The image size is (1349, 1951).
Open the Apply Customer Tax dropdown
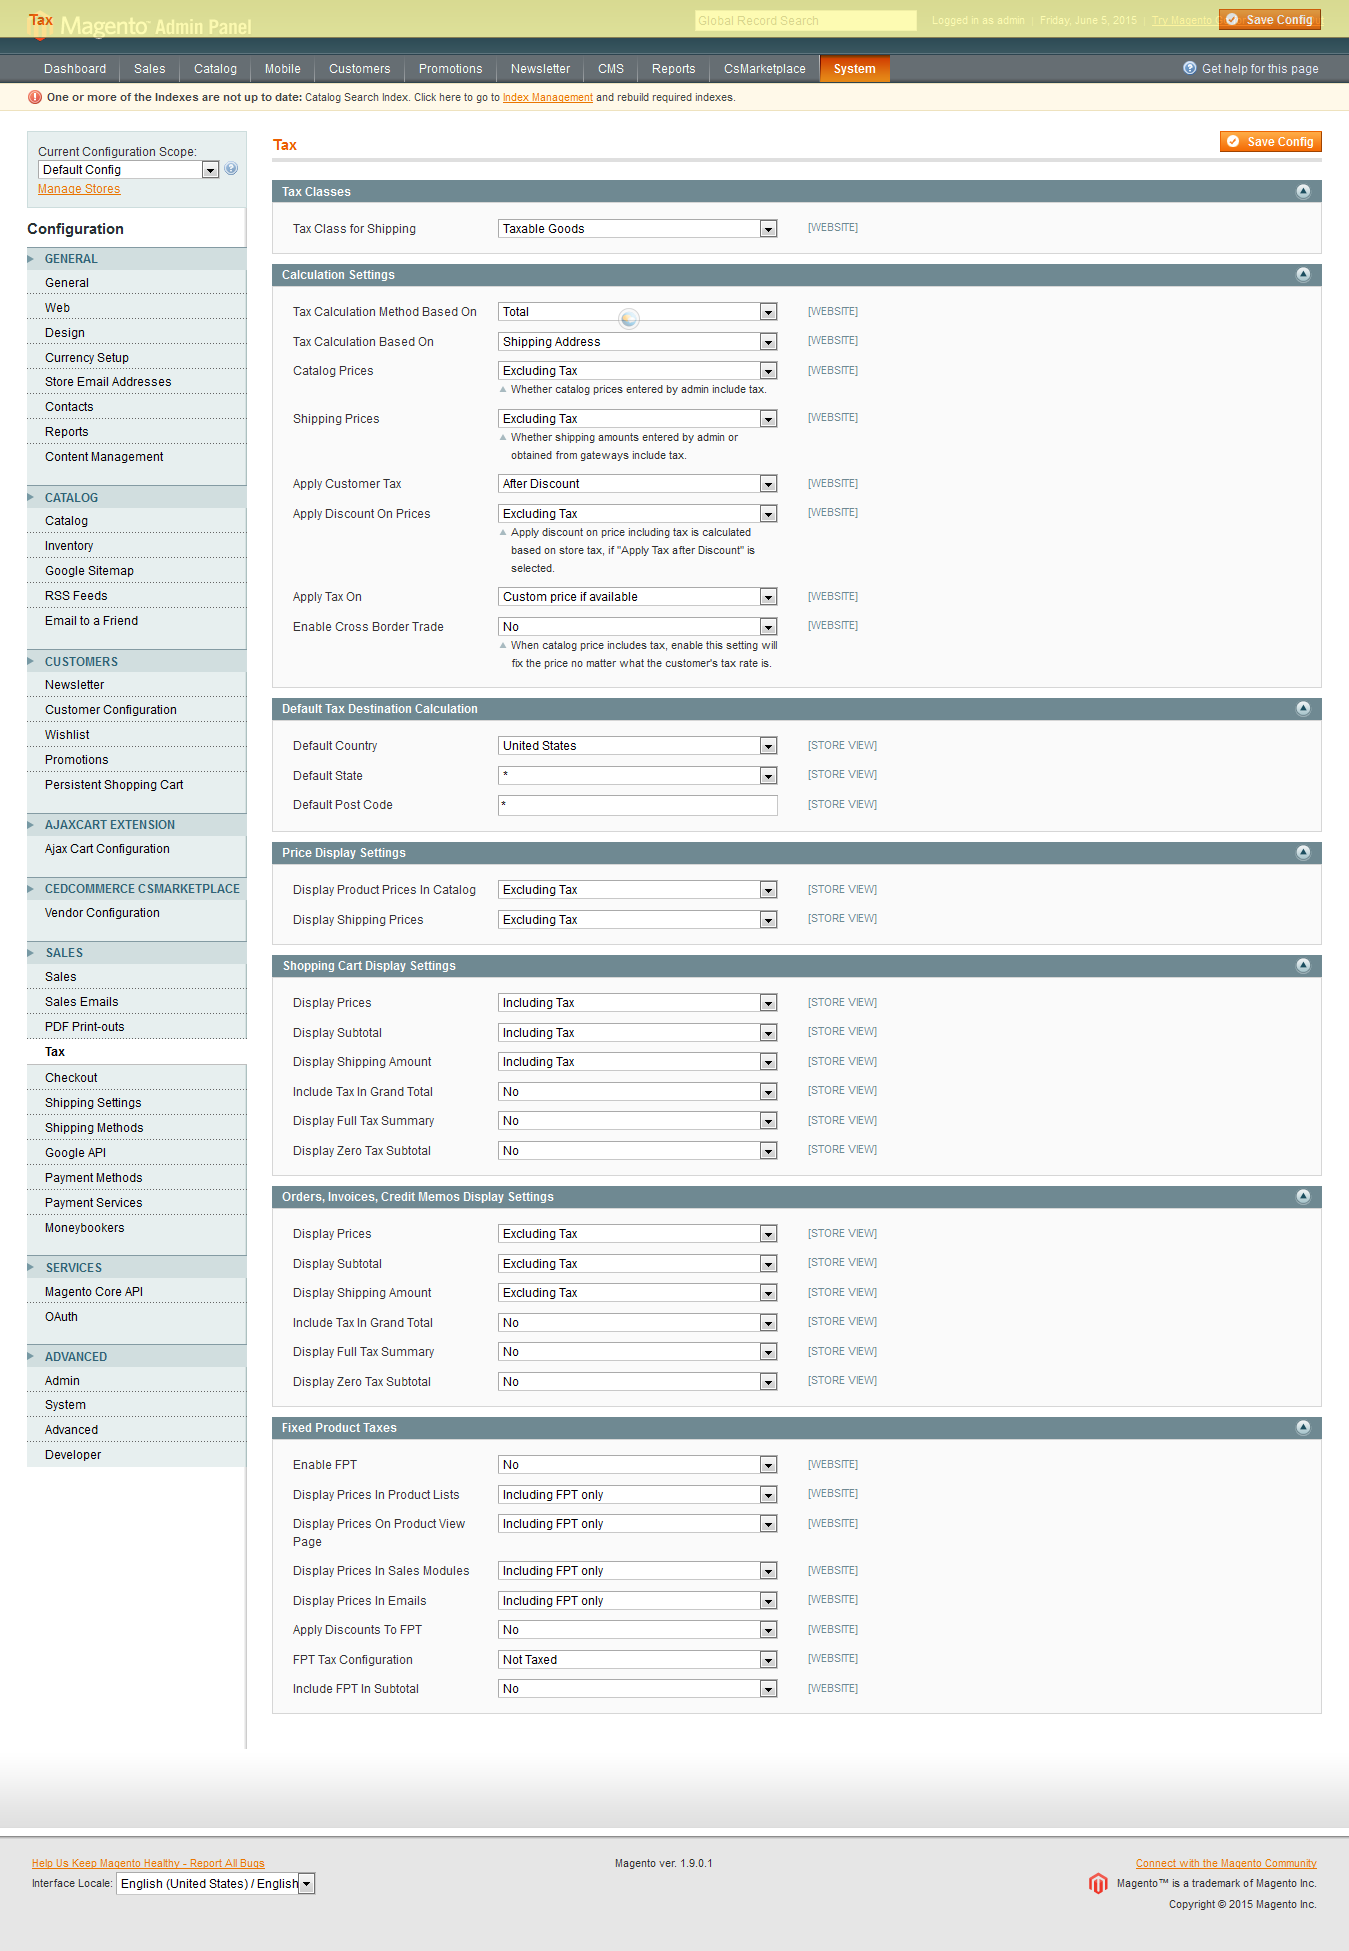point(638,484)
